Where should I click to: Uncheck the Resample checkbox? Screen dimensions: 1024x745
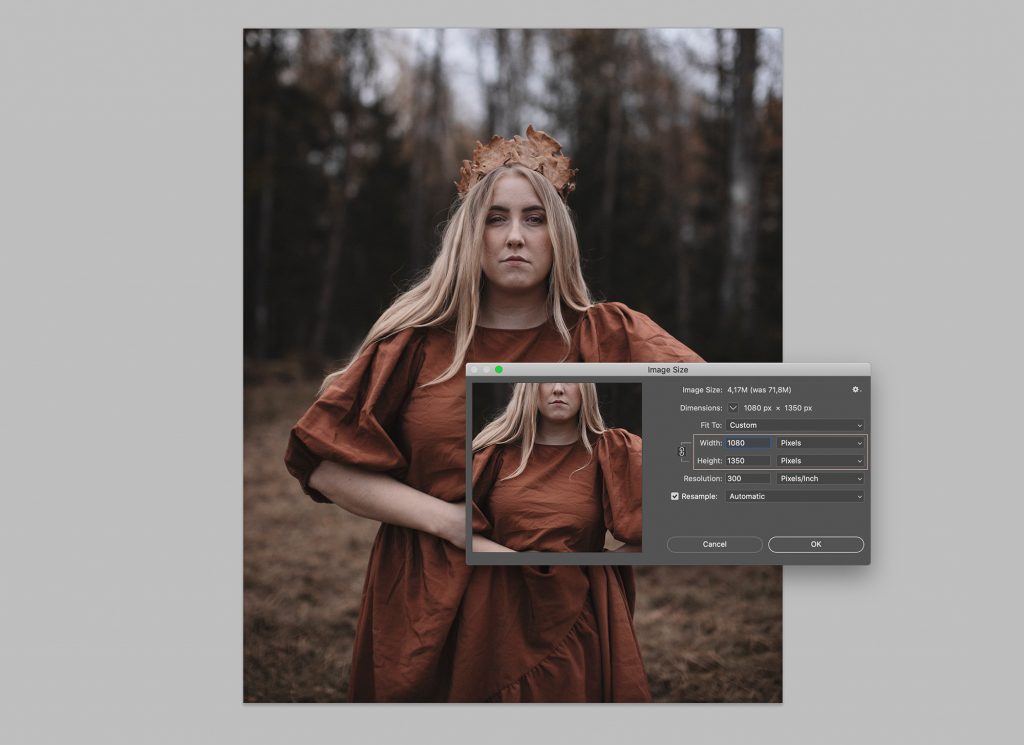coord(675,496)
